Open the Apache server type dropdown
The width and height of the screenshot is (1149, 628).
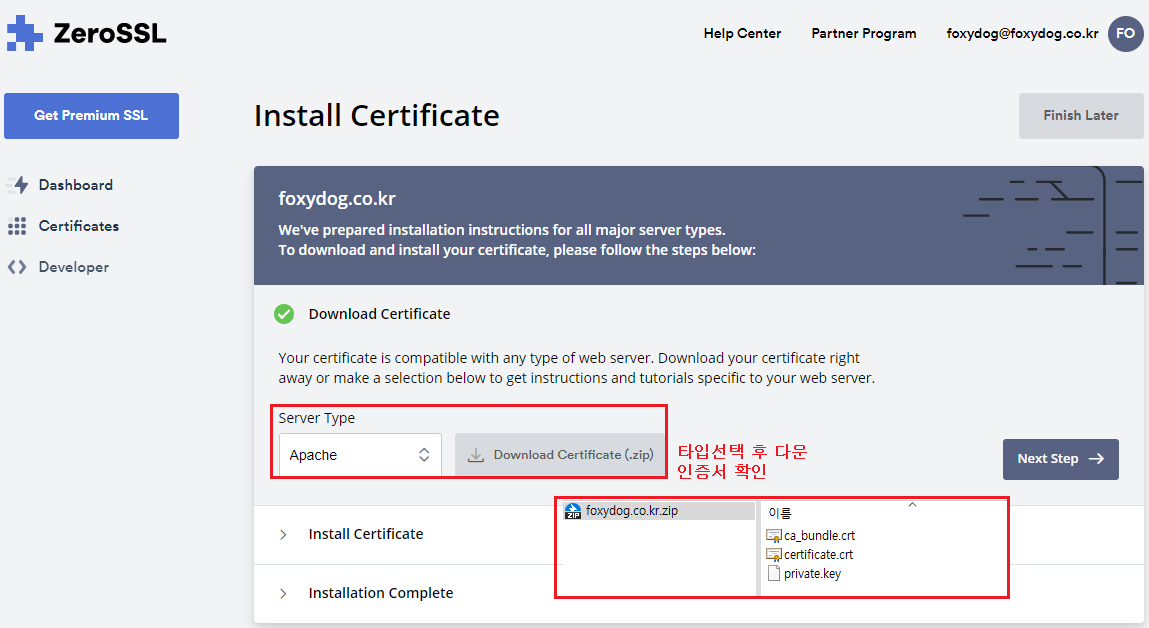(x=360, y=455)
